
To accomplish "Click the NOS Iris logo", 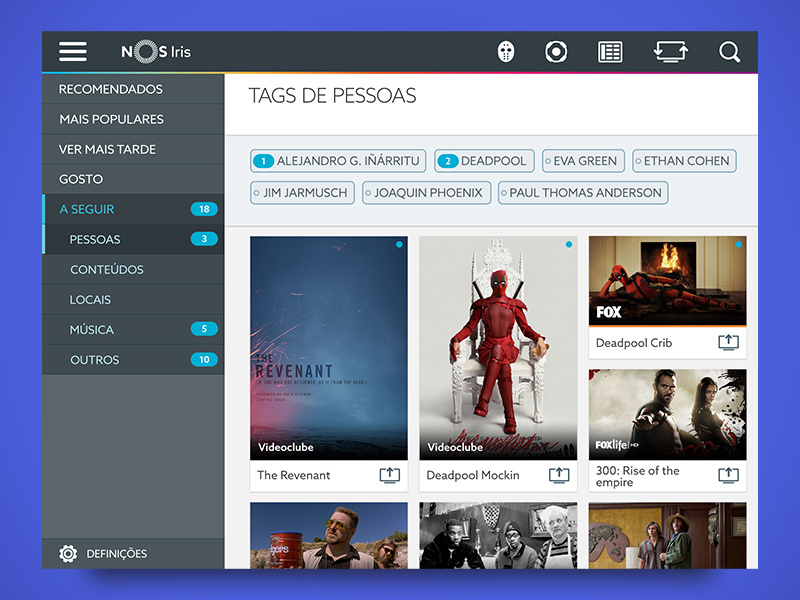I will click(156, 52).
